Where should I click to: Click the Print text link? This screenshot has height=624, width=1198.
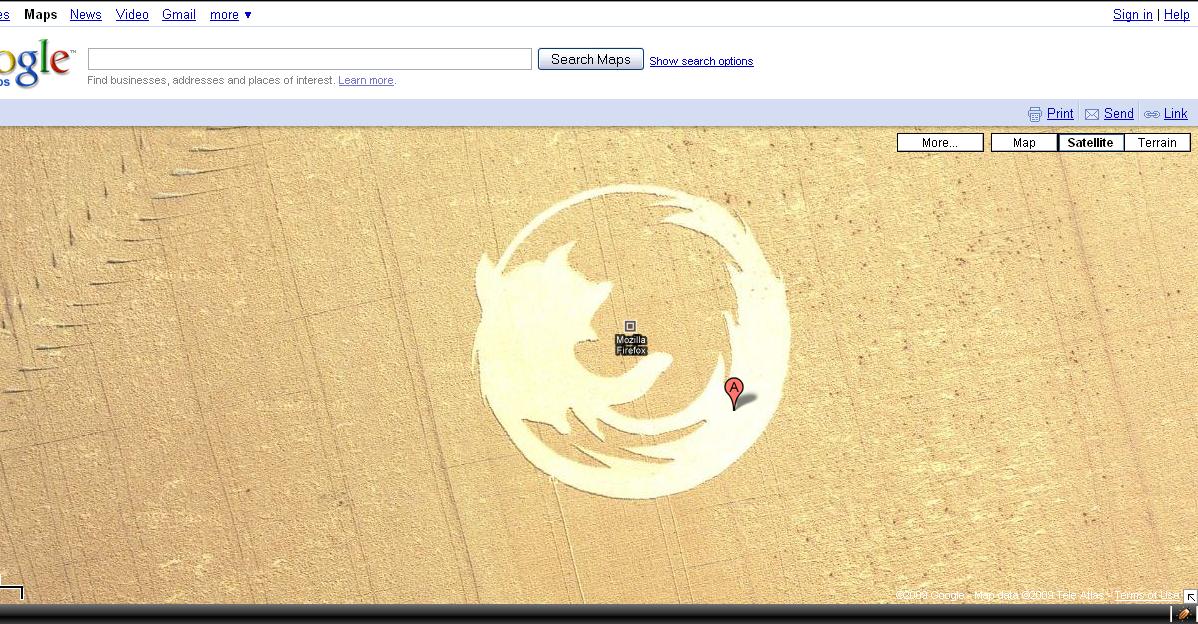1060,114
